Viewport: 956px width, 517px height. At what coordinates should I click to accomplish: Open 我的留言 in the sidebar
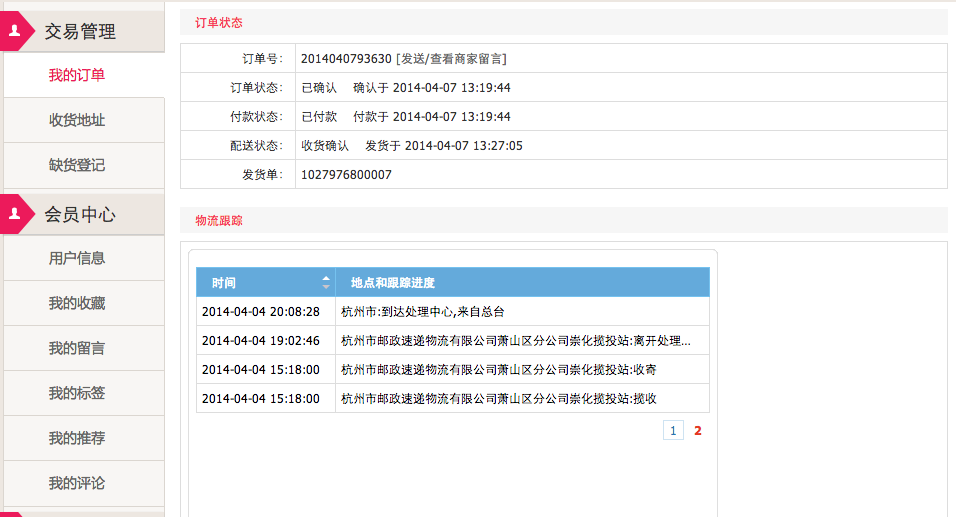[77, 348]
